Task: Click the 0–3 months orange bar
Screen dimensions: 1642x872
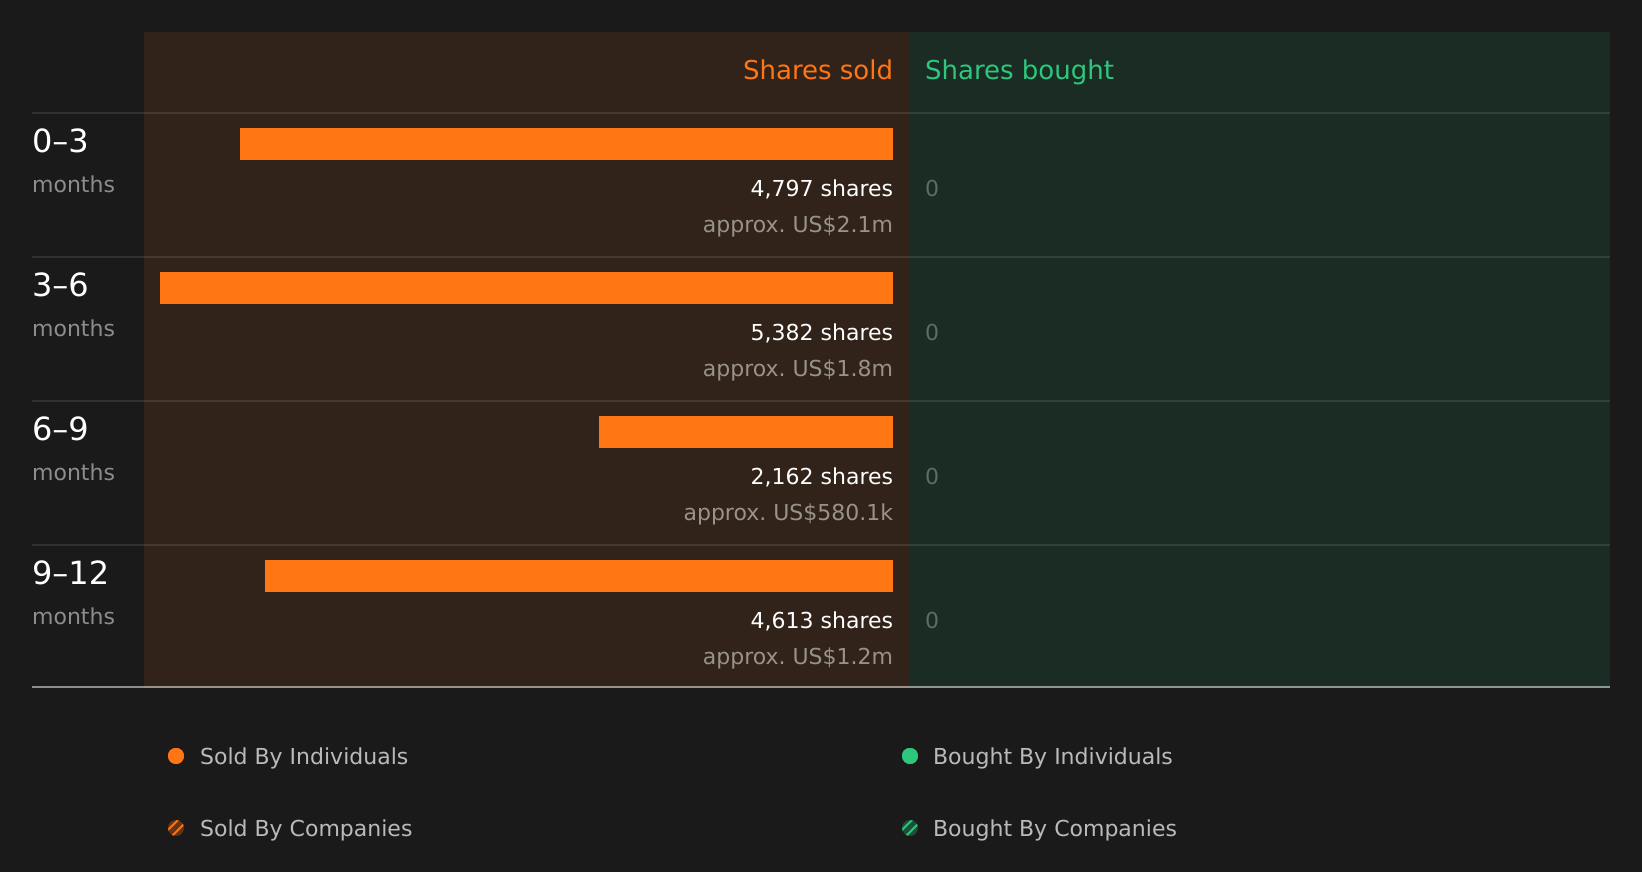Action: [x=566, y=144]
